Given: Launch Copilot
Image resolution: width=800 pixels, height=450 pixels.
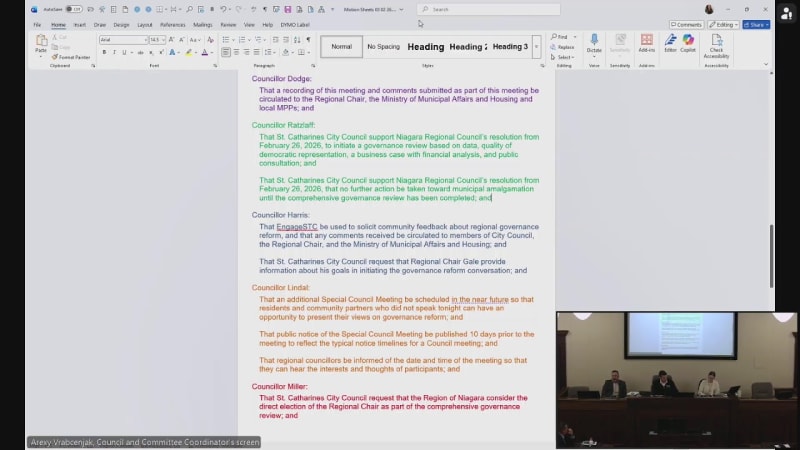Looking at the screenshot, I should click(x=688, y=43).
